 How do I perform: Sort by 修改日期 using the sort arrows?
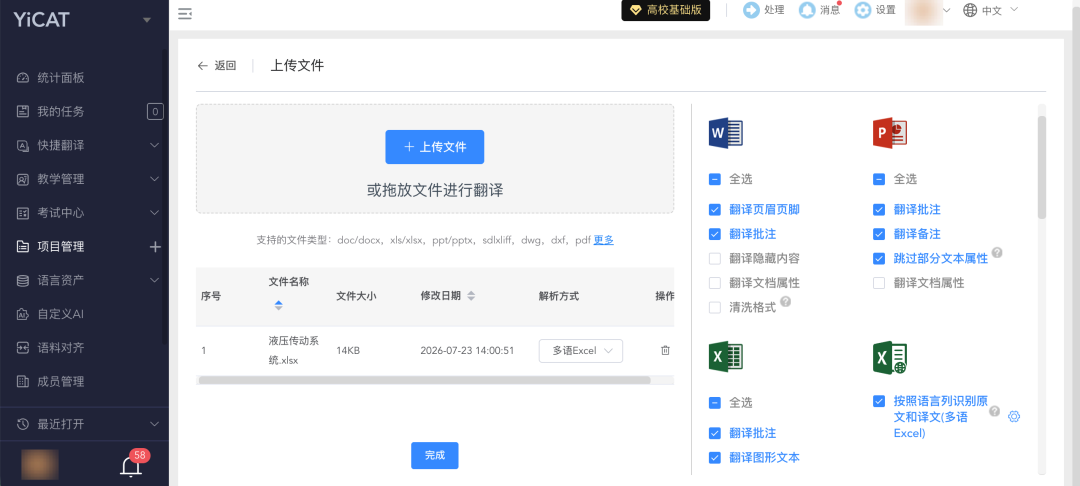coord(471,296)
